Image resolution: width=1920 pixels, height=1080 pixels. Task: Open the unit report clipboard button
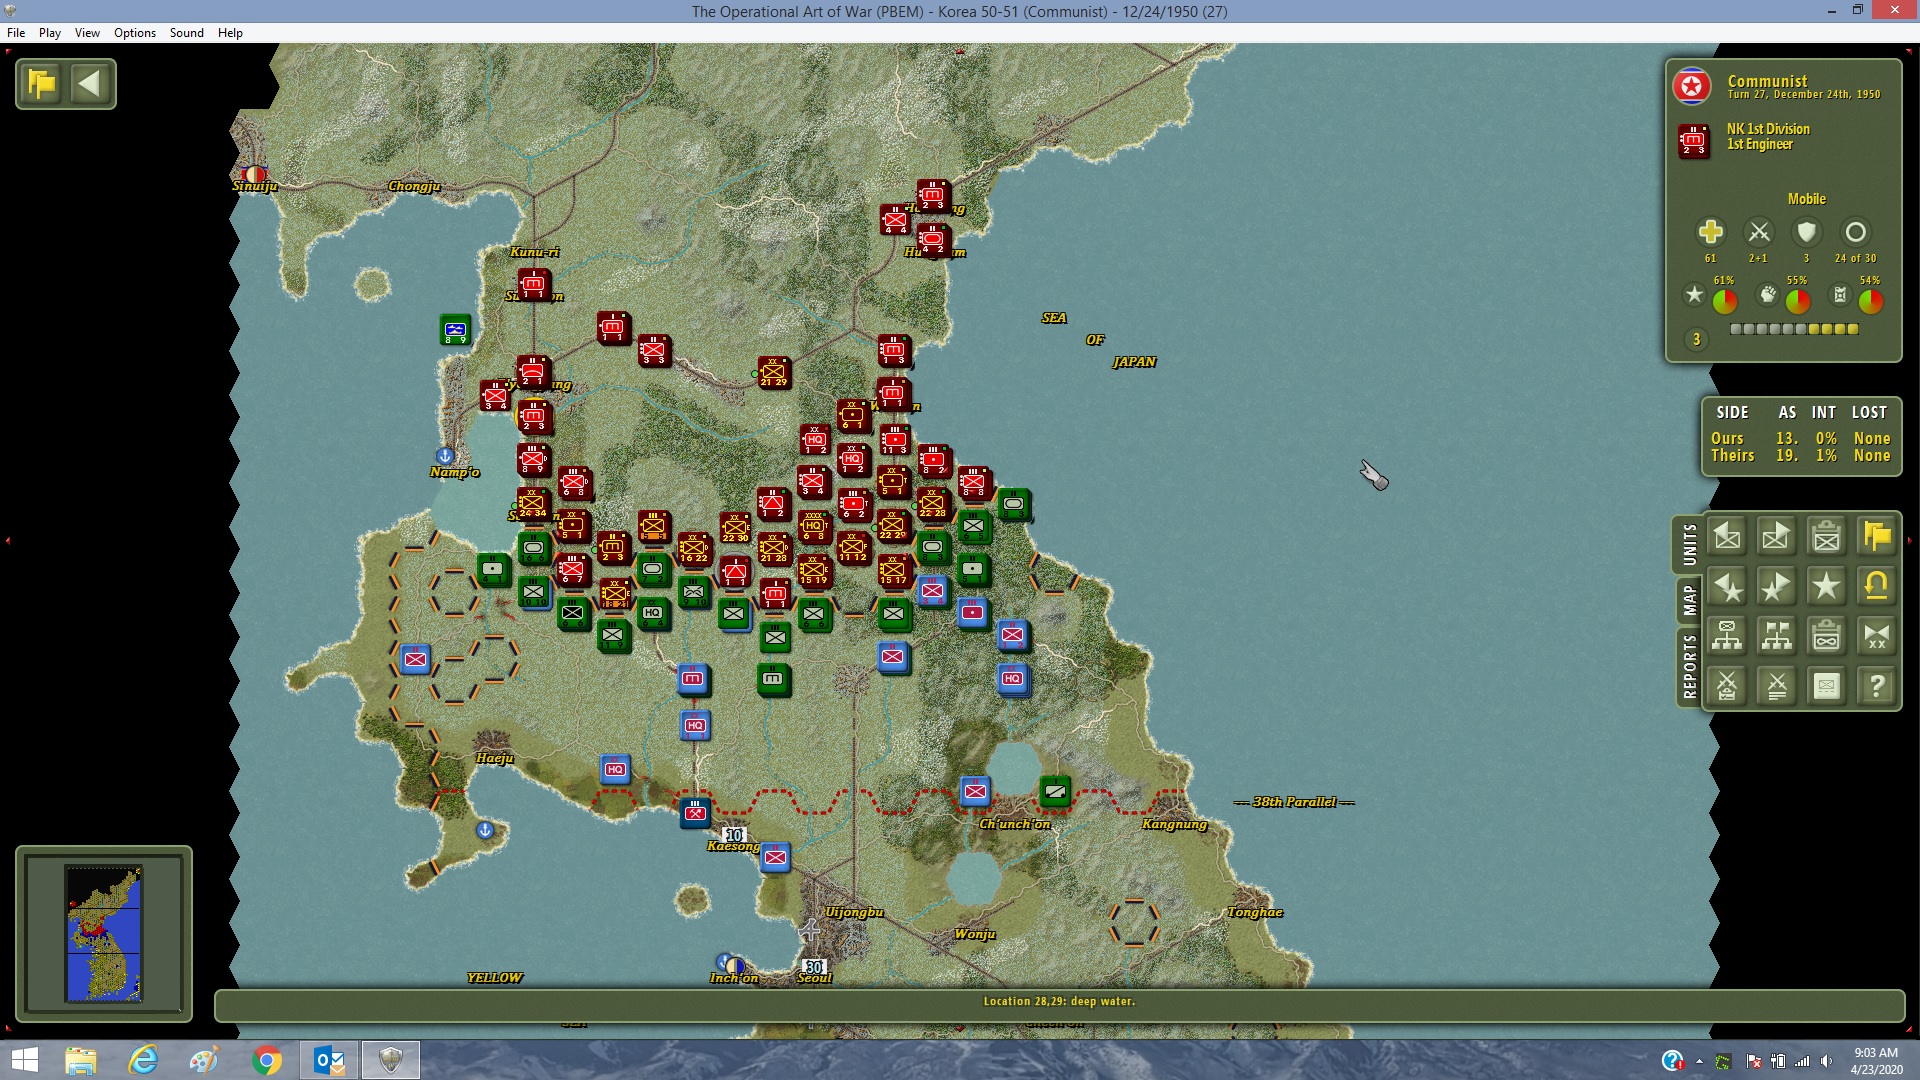1827,537
